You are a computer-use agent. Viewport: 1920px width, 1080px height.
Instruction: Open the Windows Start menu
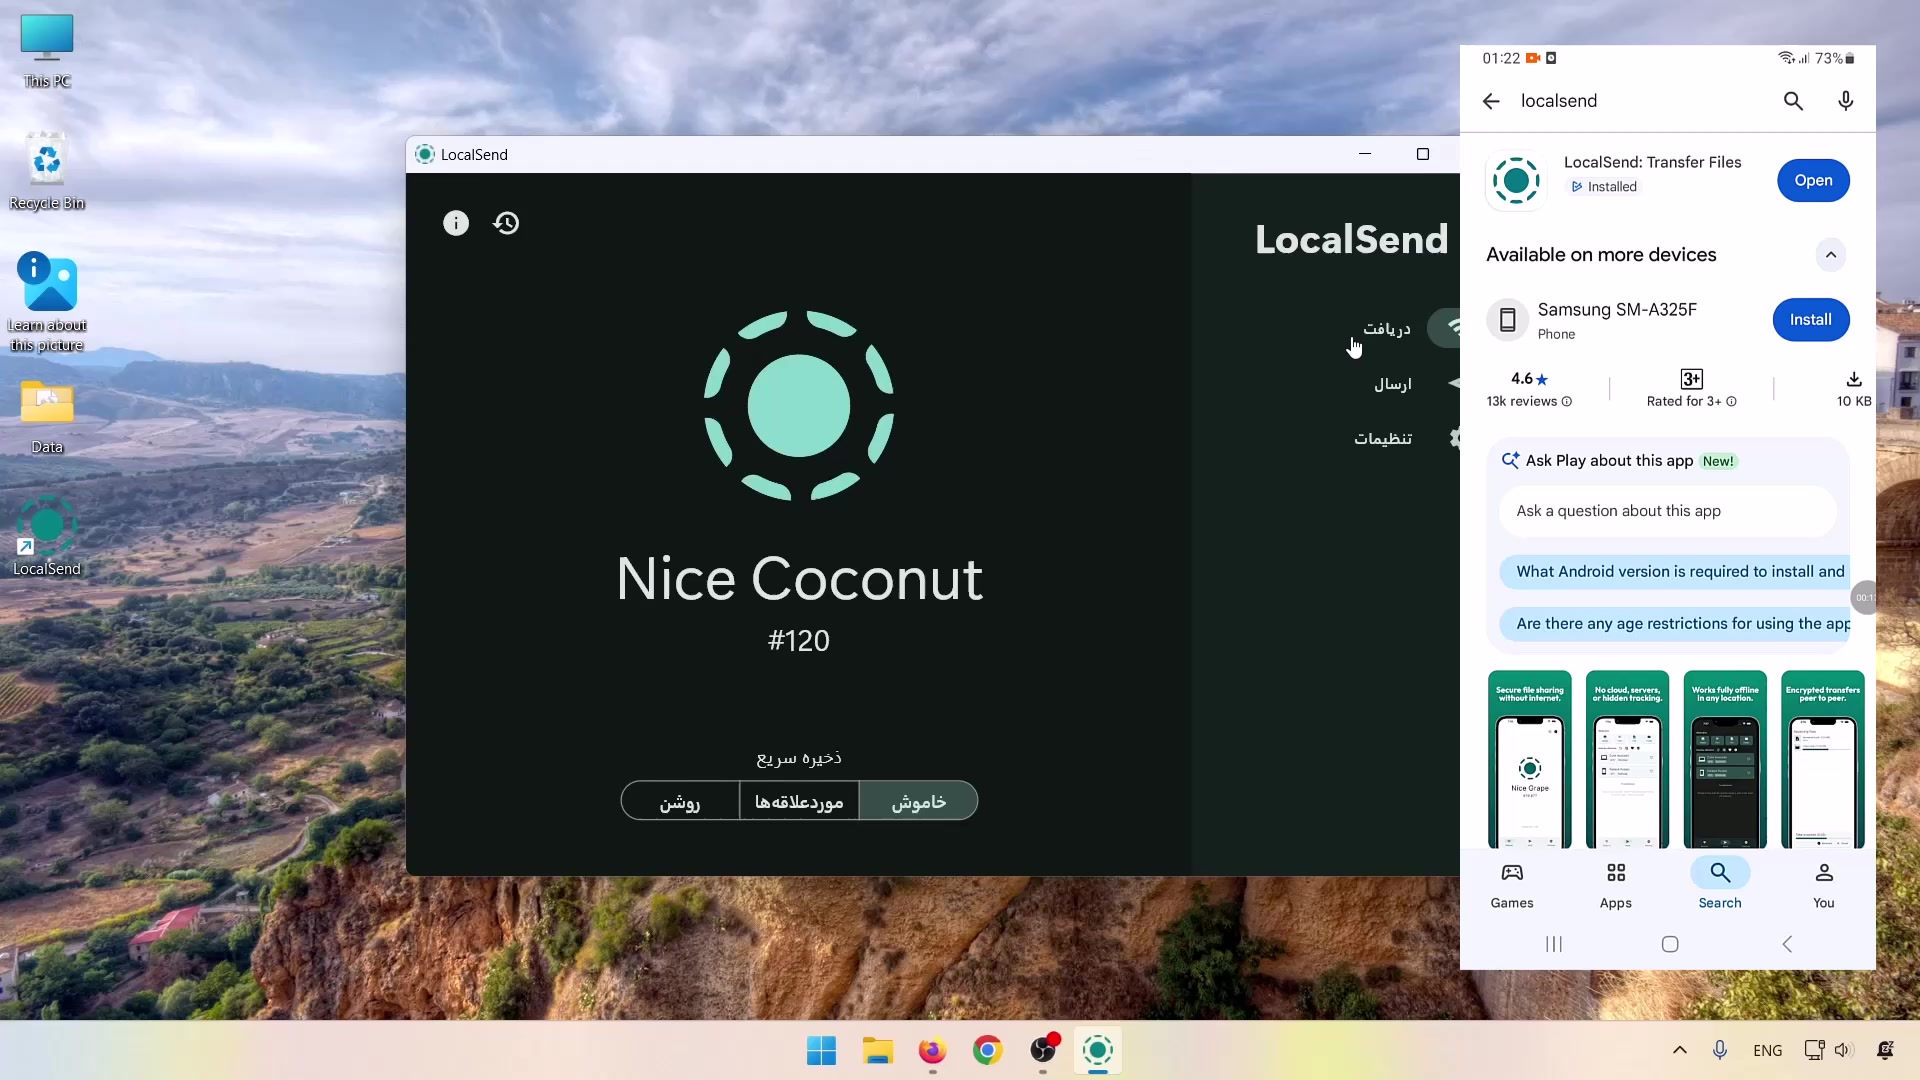pos(821,1051)
